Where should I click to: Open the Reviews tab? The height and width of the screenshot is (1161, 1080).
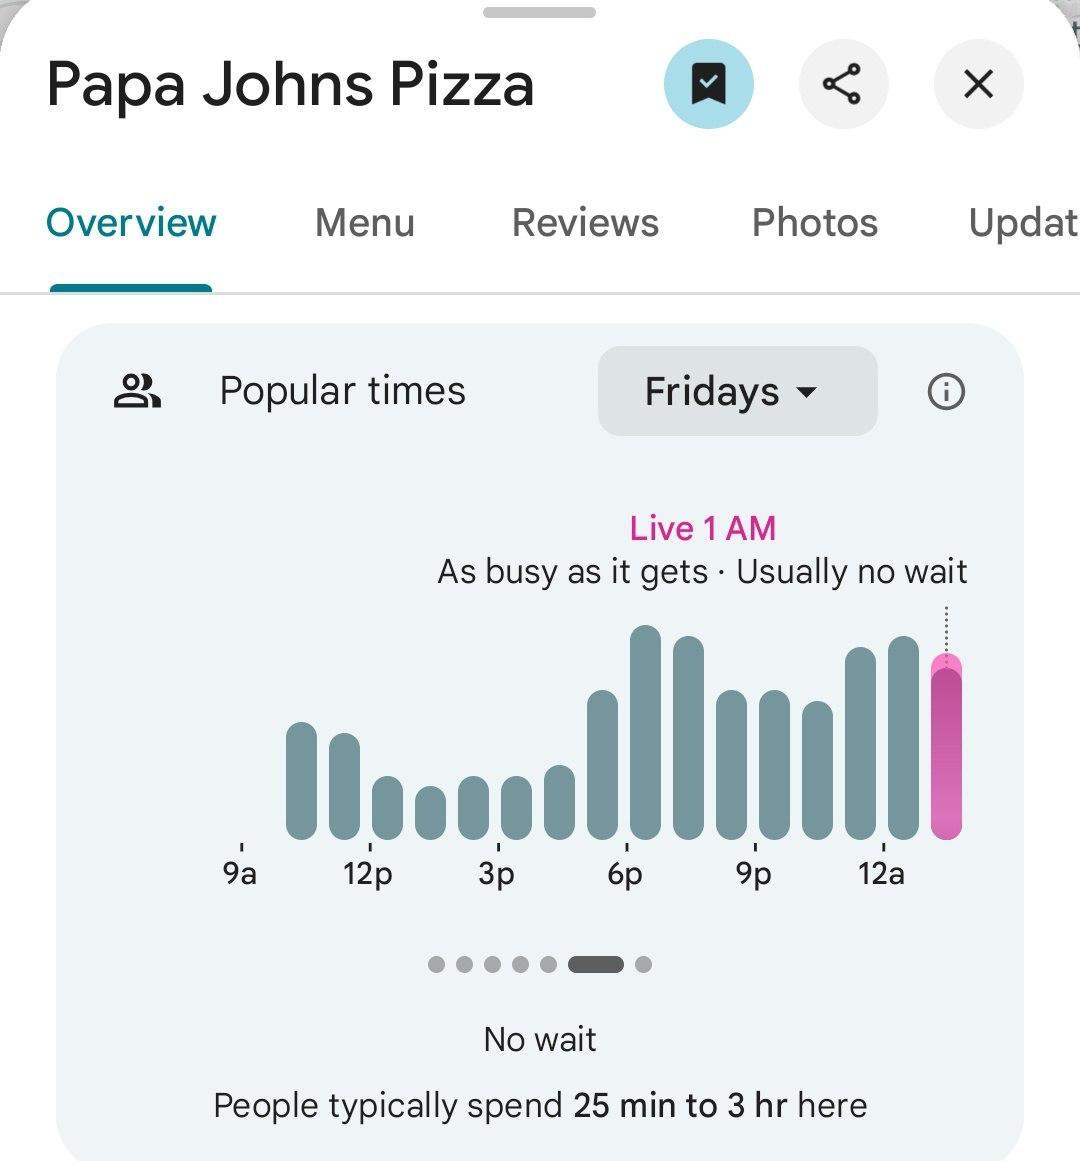[x=585, y=223]
